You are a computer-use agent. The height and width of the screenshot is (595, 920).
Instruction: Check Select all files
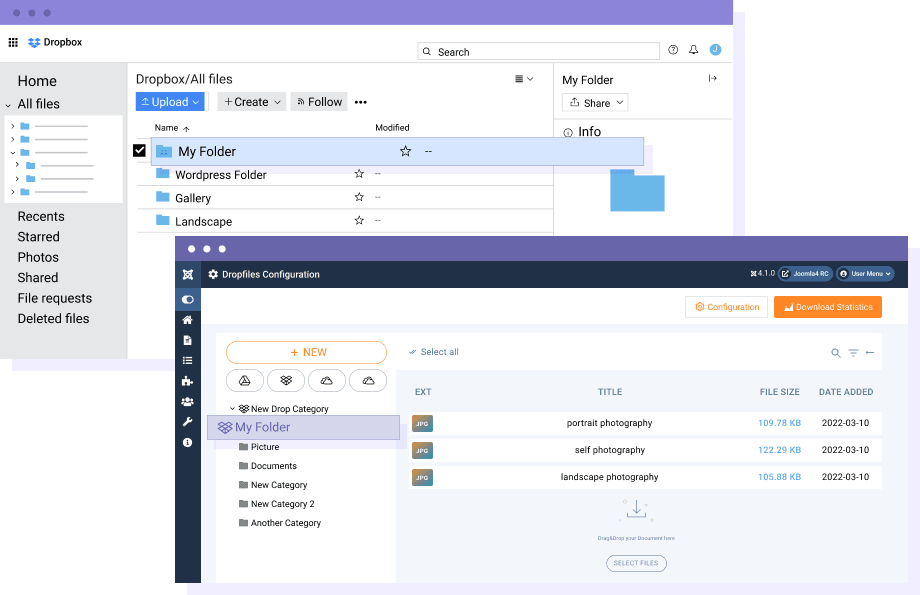[434, 352]
